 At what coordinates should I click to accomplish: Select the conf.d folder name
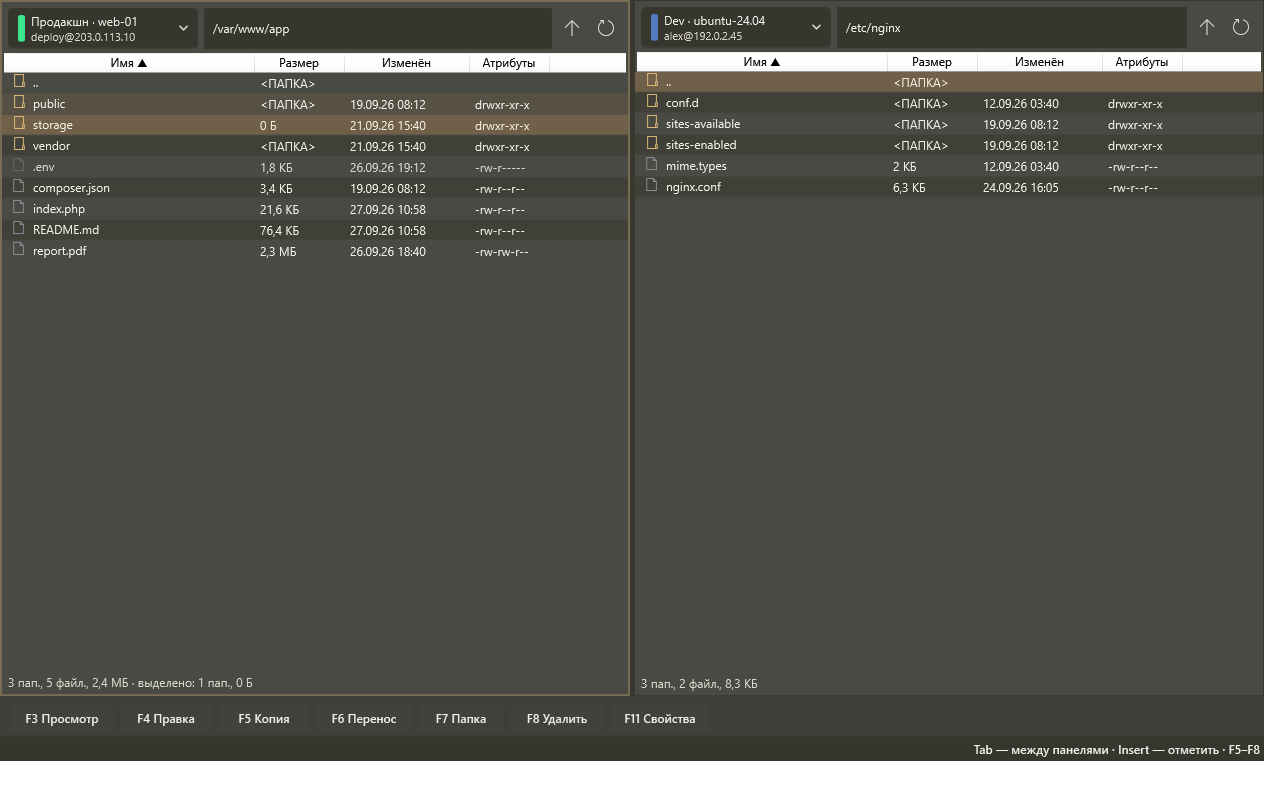click(x=682, y=103)
